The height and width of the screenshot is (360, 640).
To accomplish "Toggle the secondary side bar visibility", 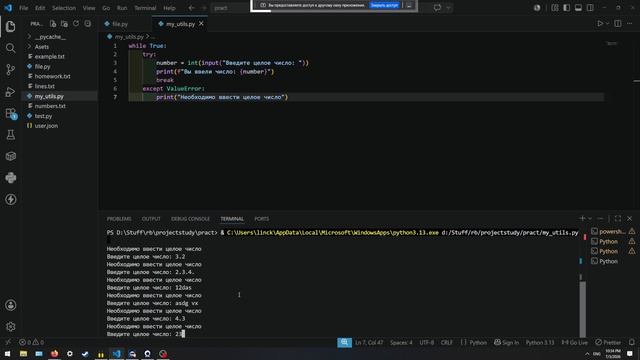I will (590, 8).
